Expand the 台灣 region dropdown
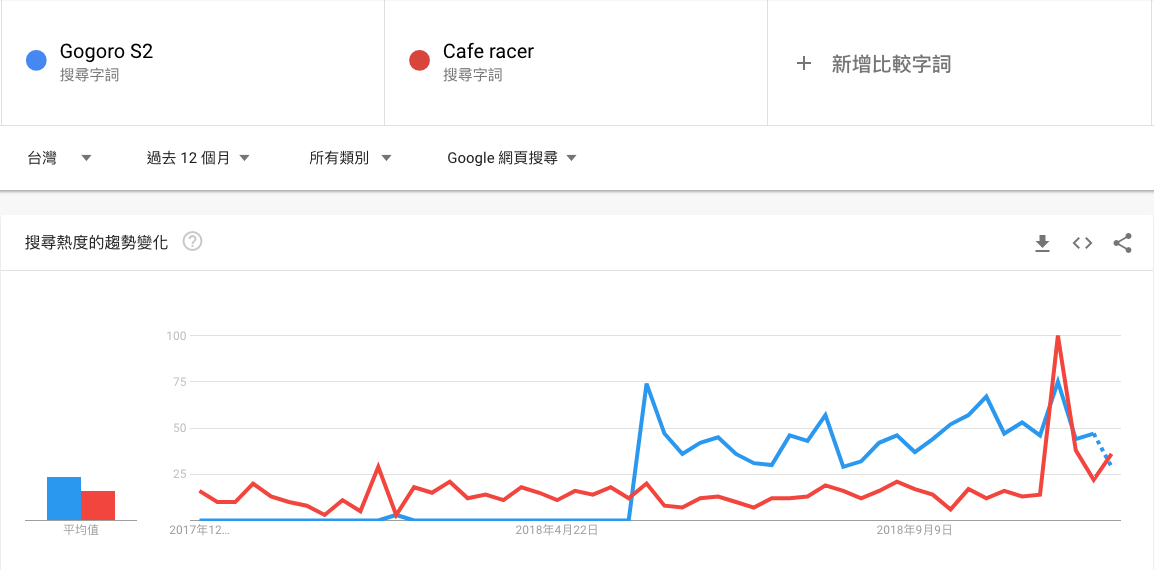 (59, 158)
